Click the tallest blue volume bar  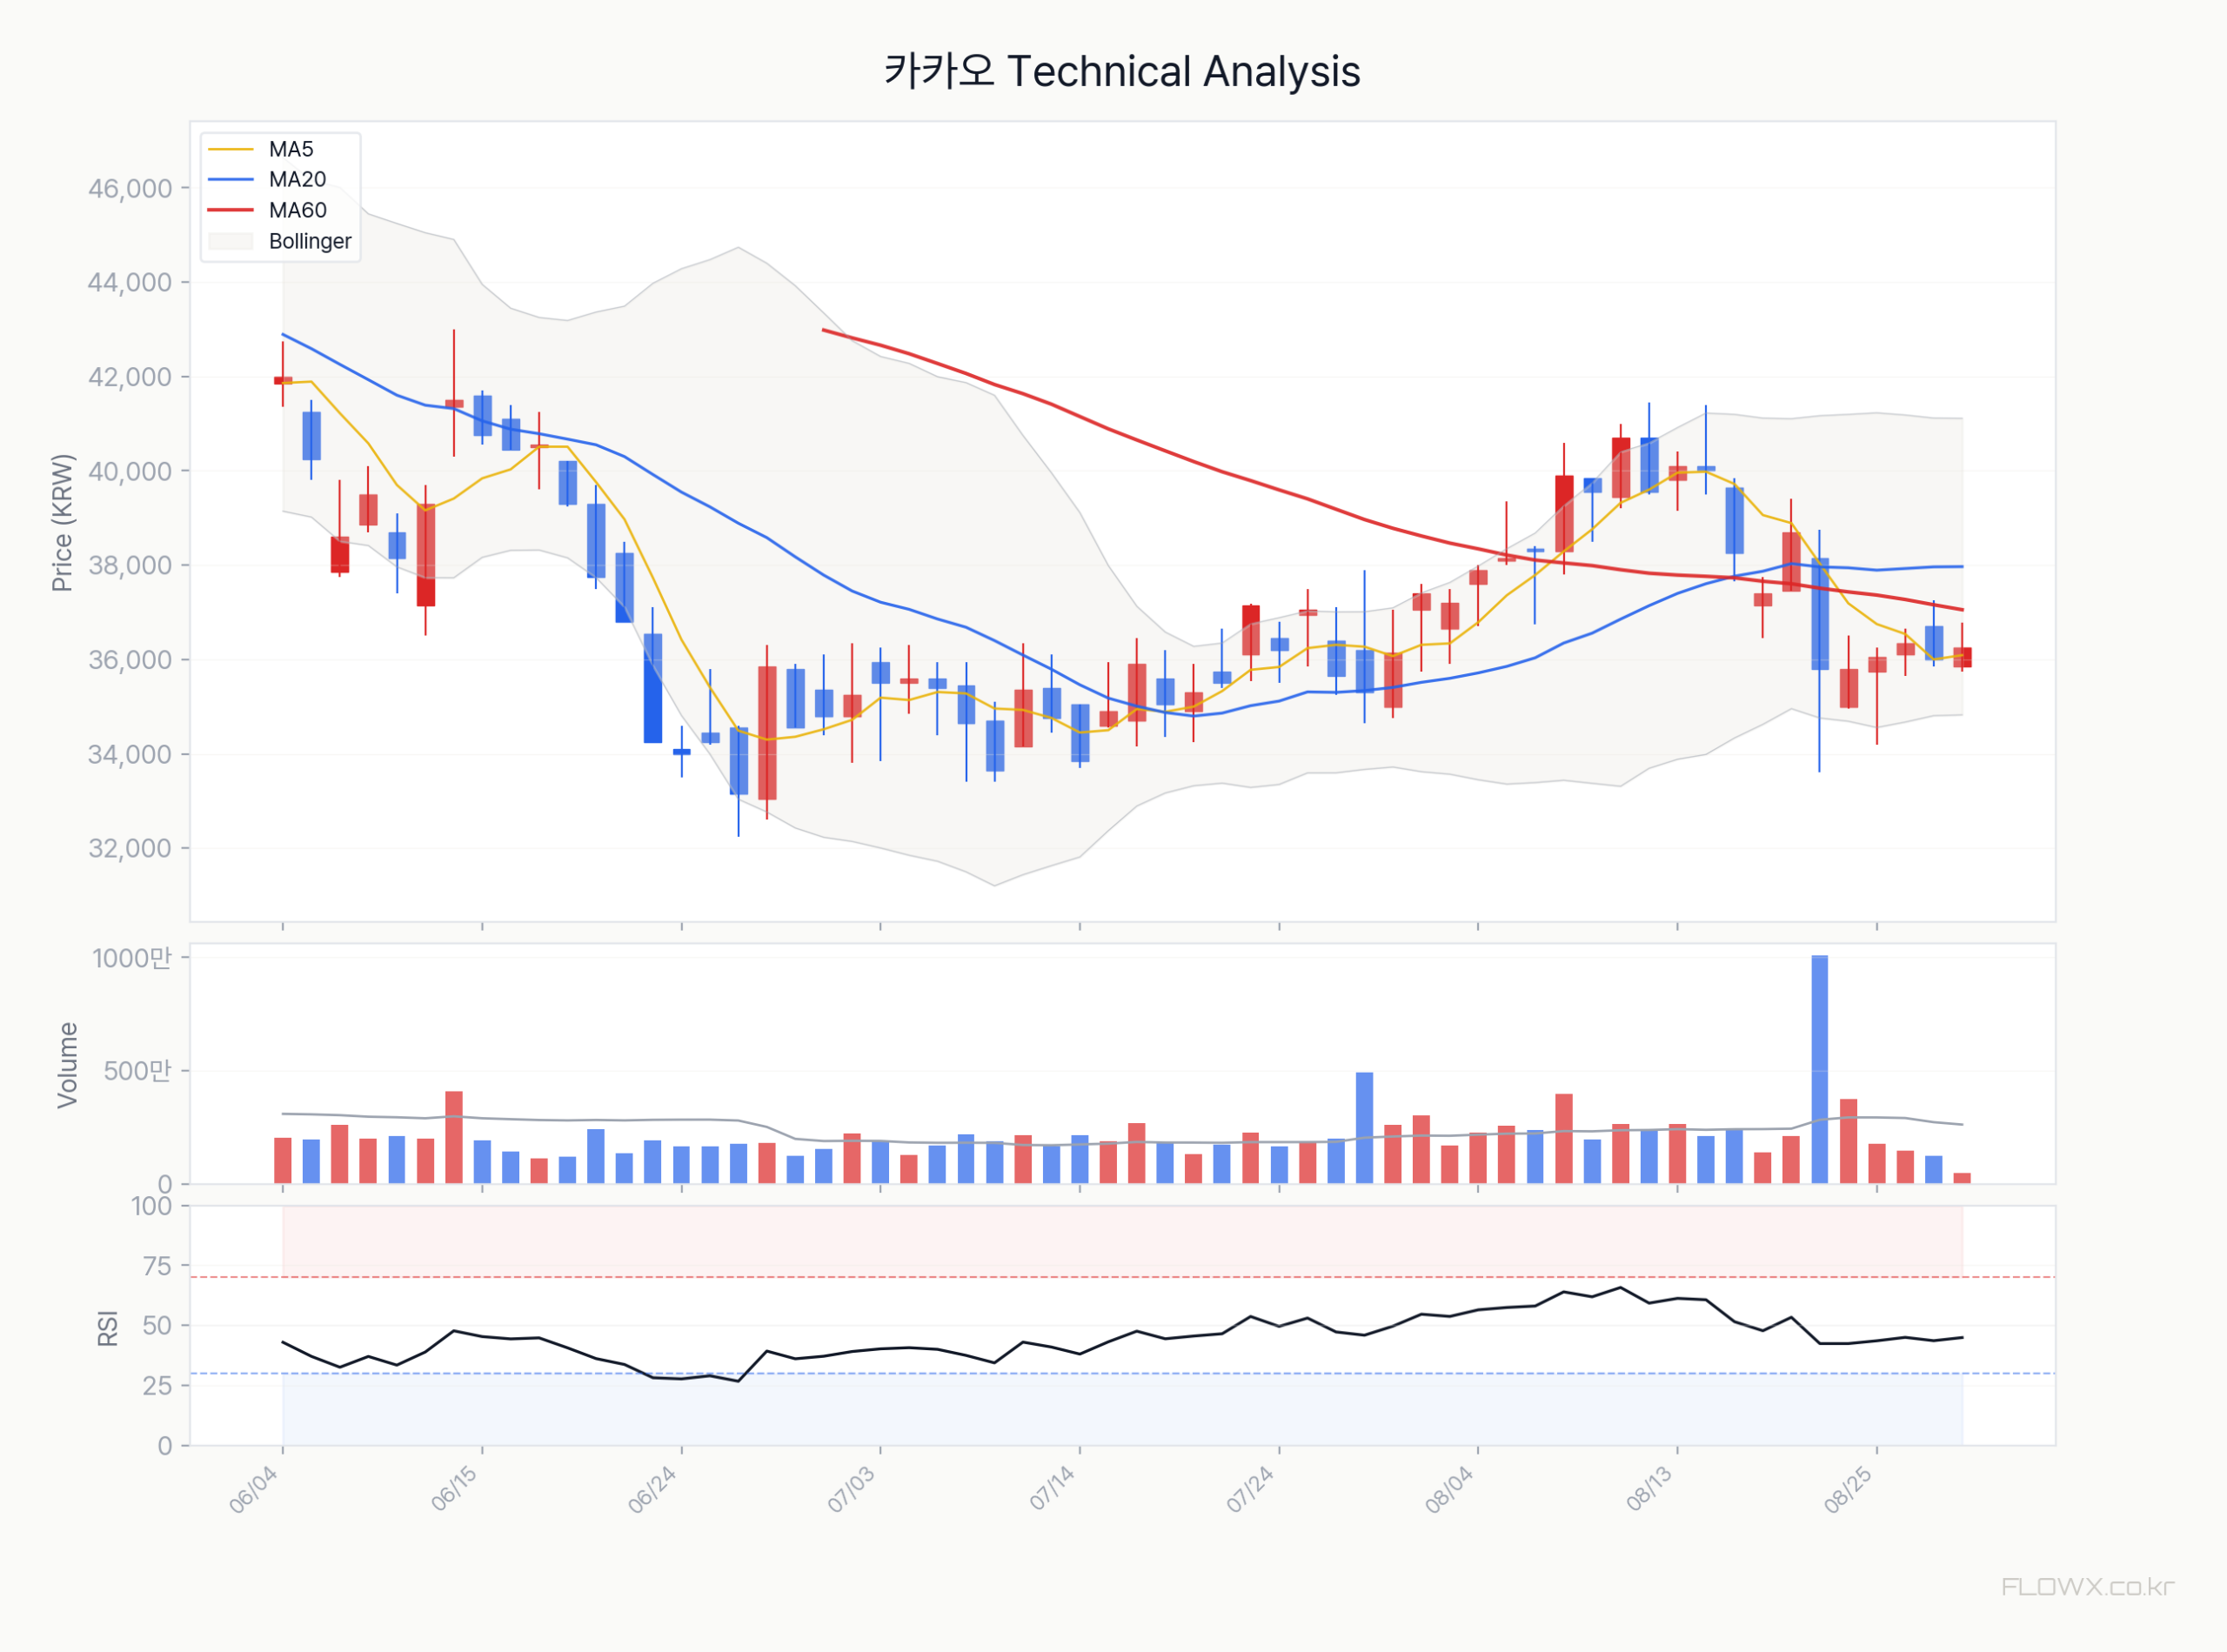(x=1819, y=1070)
